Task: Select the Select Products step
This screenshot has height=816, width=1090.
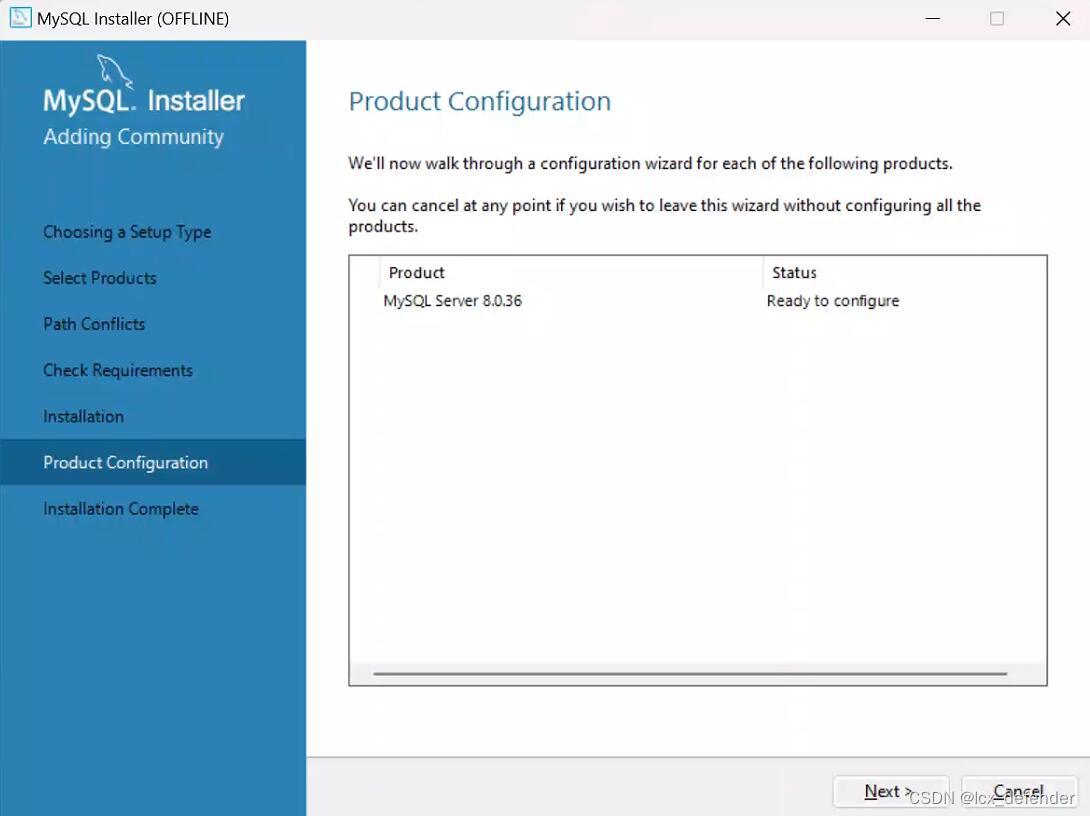Action: (99, 278)
